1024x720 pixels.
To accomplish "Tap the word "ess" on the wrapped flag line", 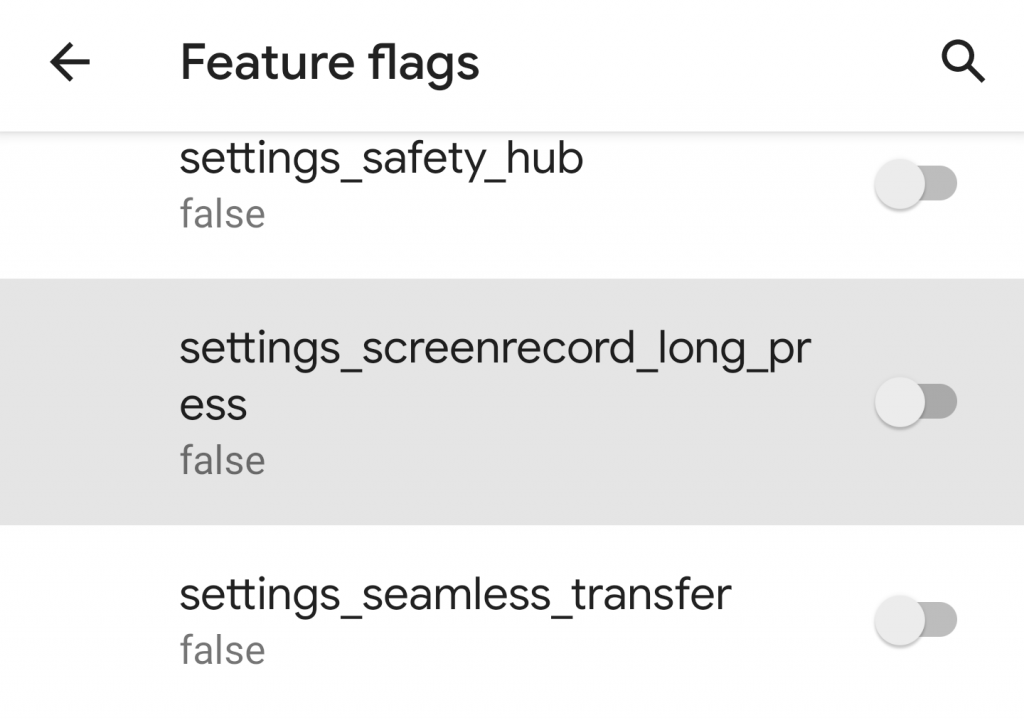I will [213, 406].
